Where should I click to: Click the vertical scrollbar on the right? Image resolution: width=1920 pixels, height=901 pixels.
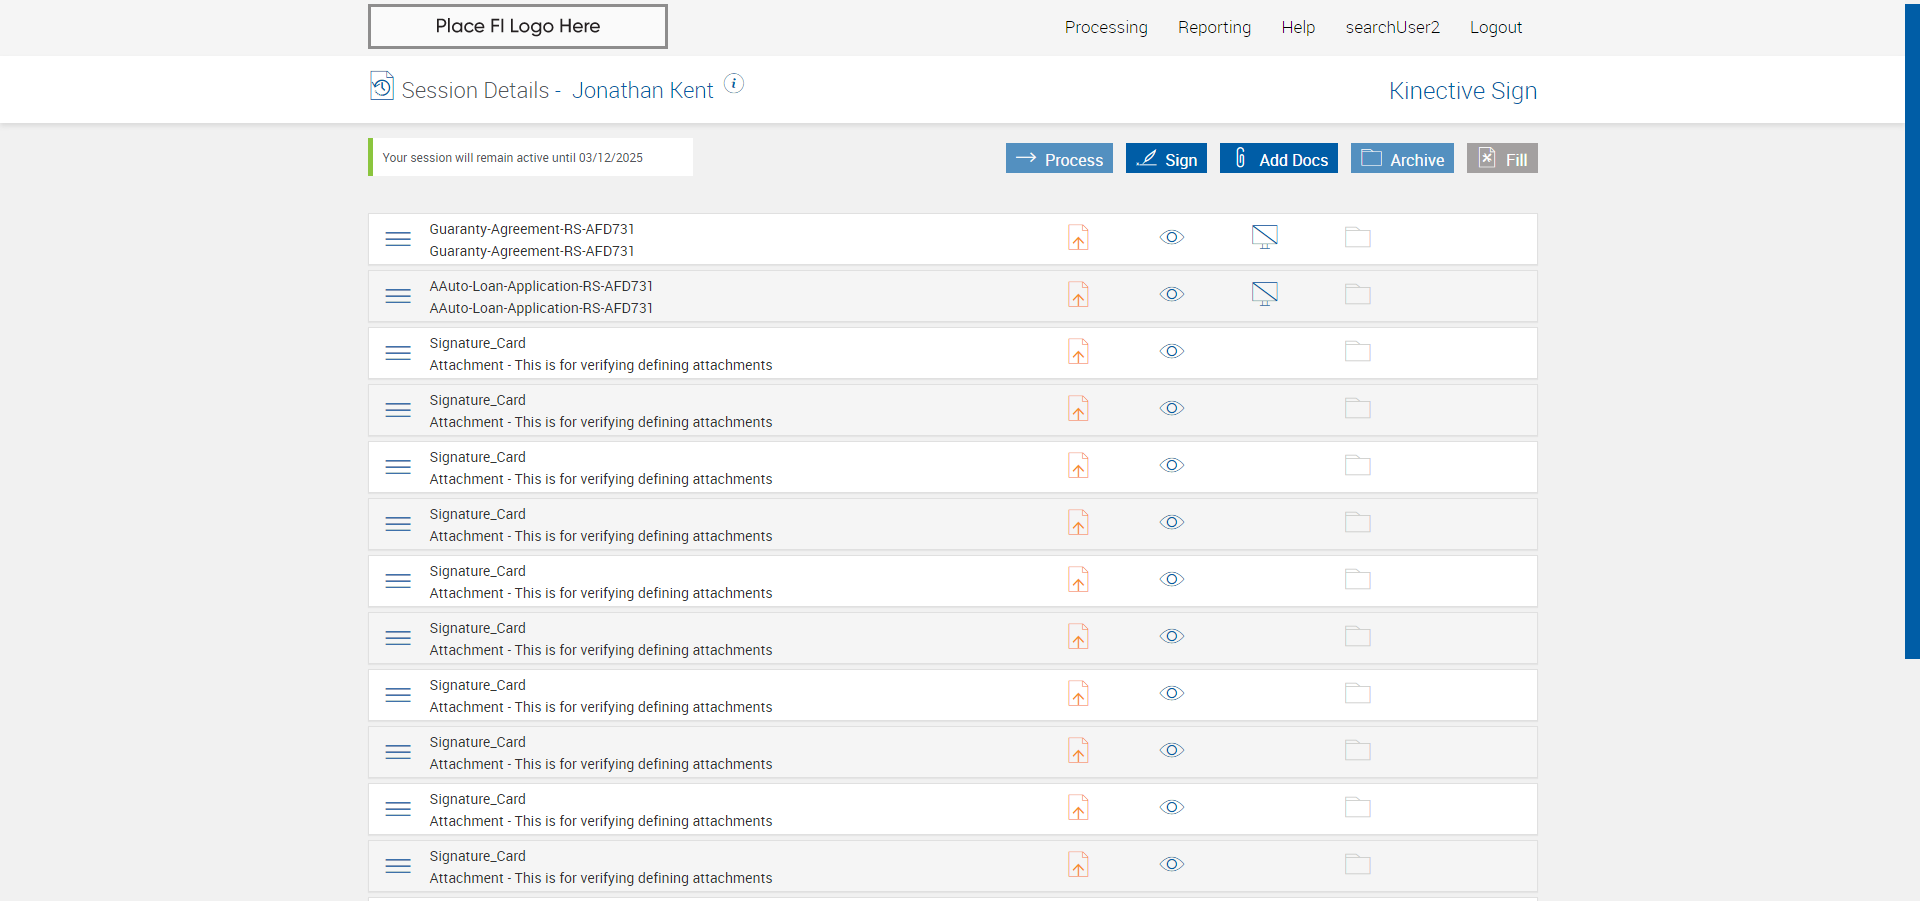coord(1912,330)
